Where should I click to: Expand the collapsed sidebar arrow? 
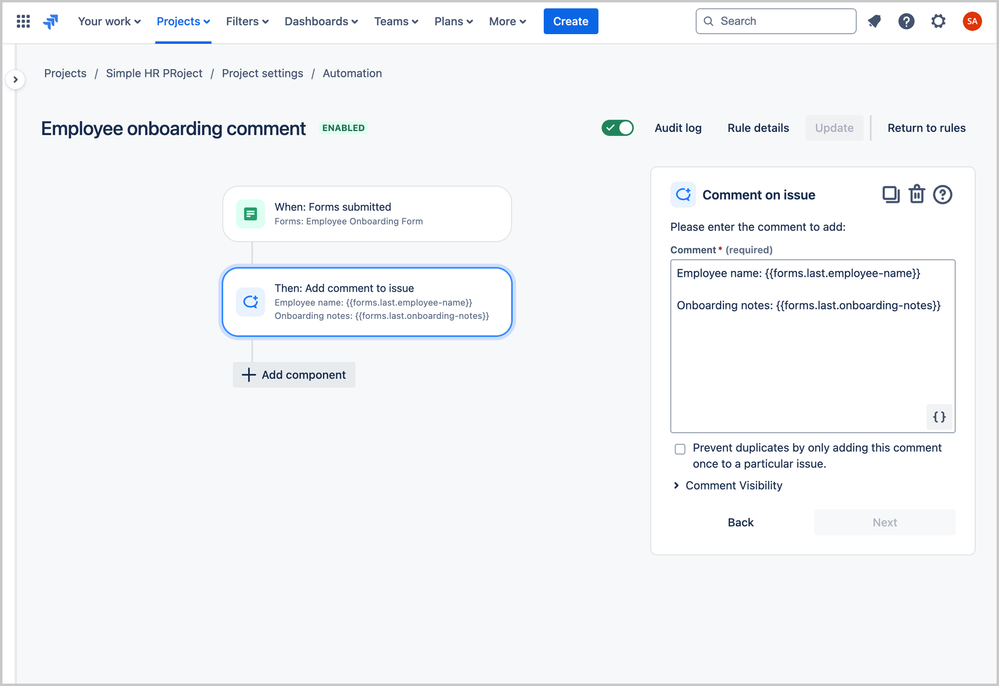point(15,80)
